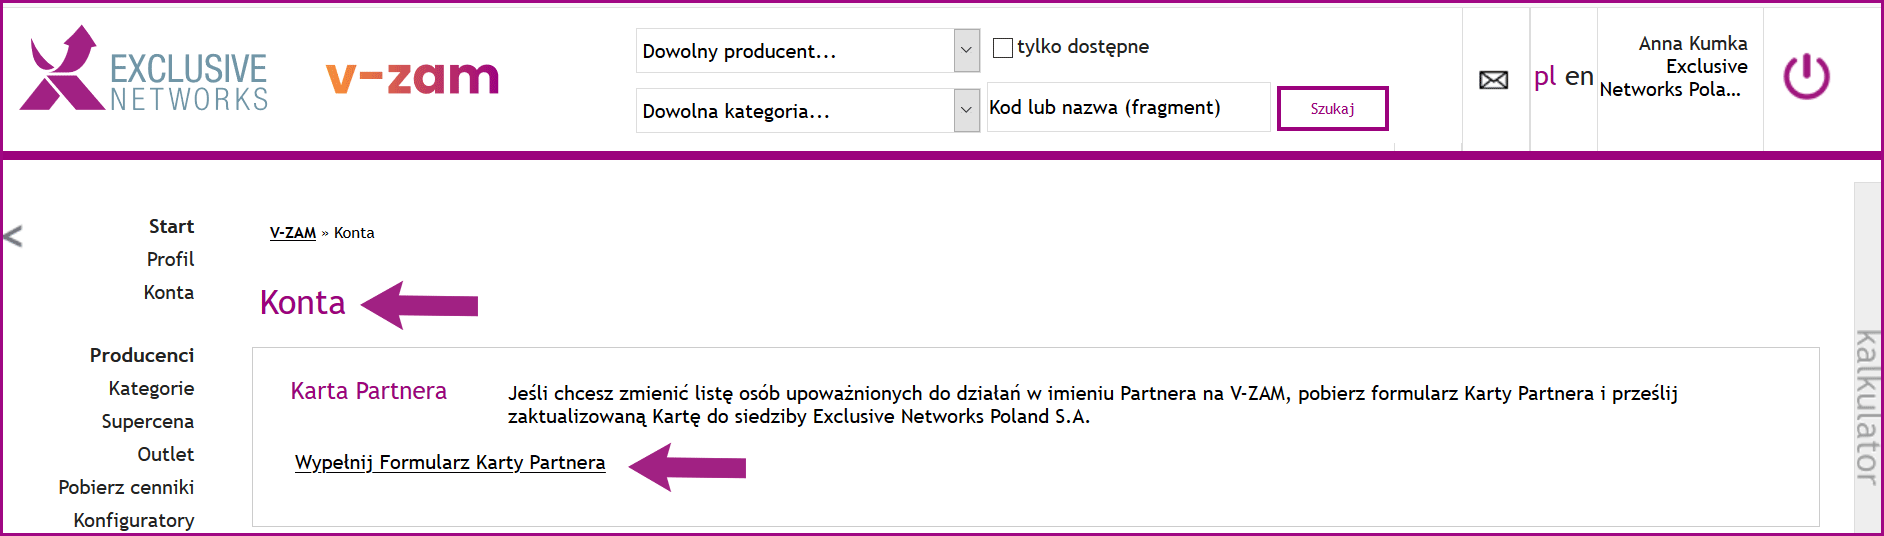Open Profil in the side menu

pyautogui.click(x=170, y=260)
